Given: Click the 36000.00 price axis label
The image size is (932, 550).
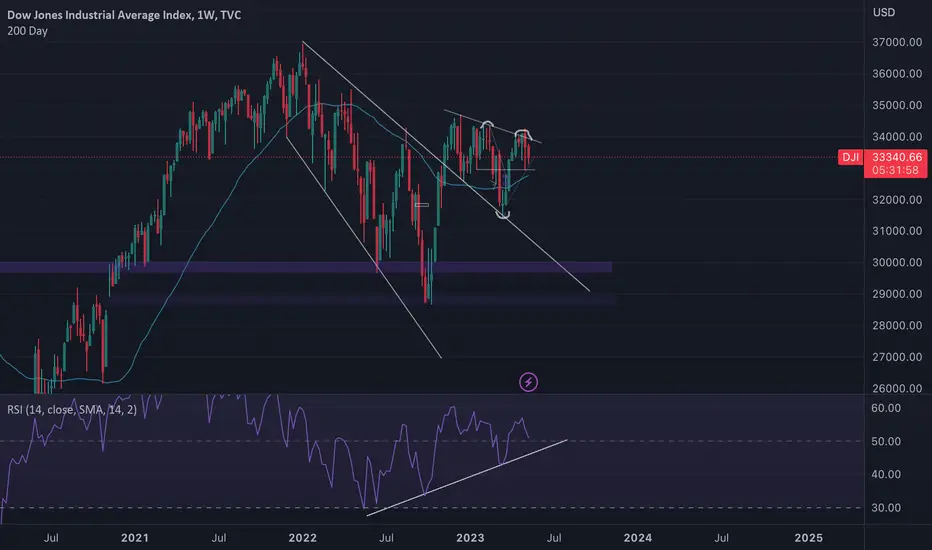Looking at the screenshot, I should point(896,74).
